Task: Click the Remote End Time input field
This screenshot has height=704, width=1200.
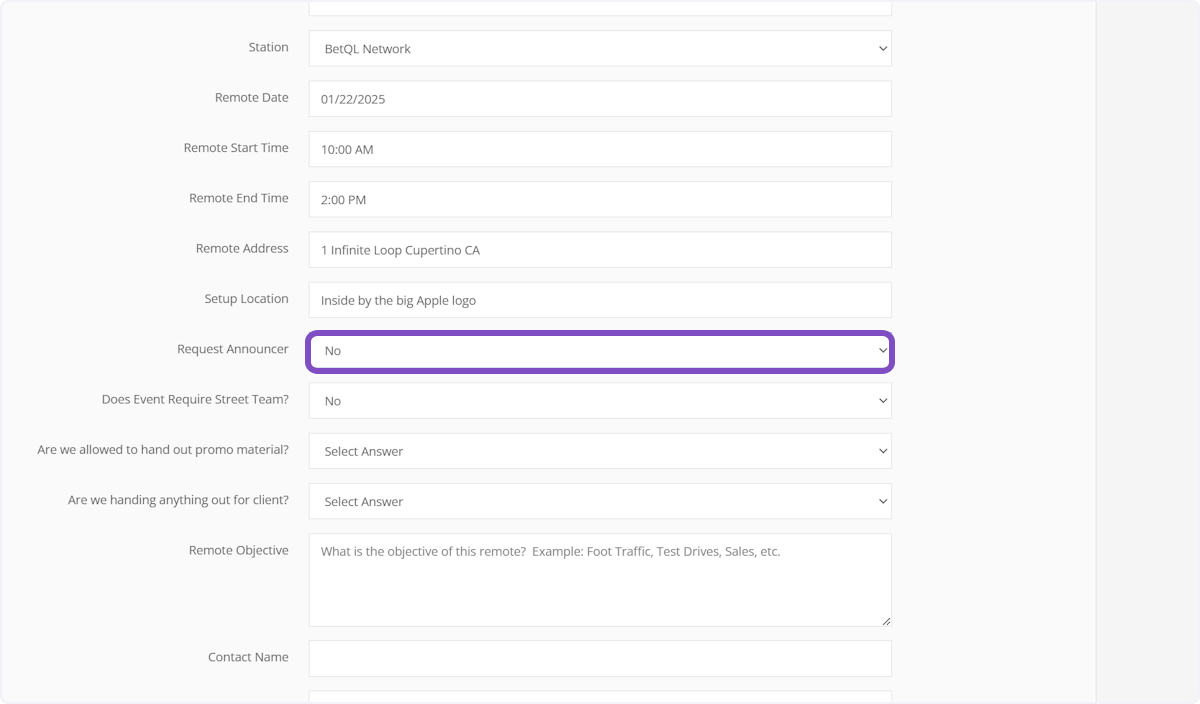Action: coord(599,199)
